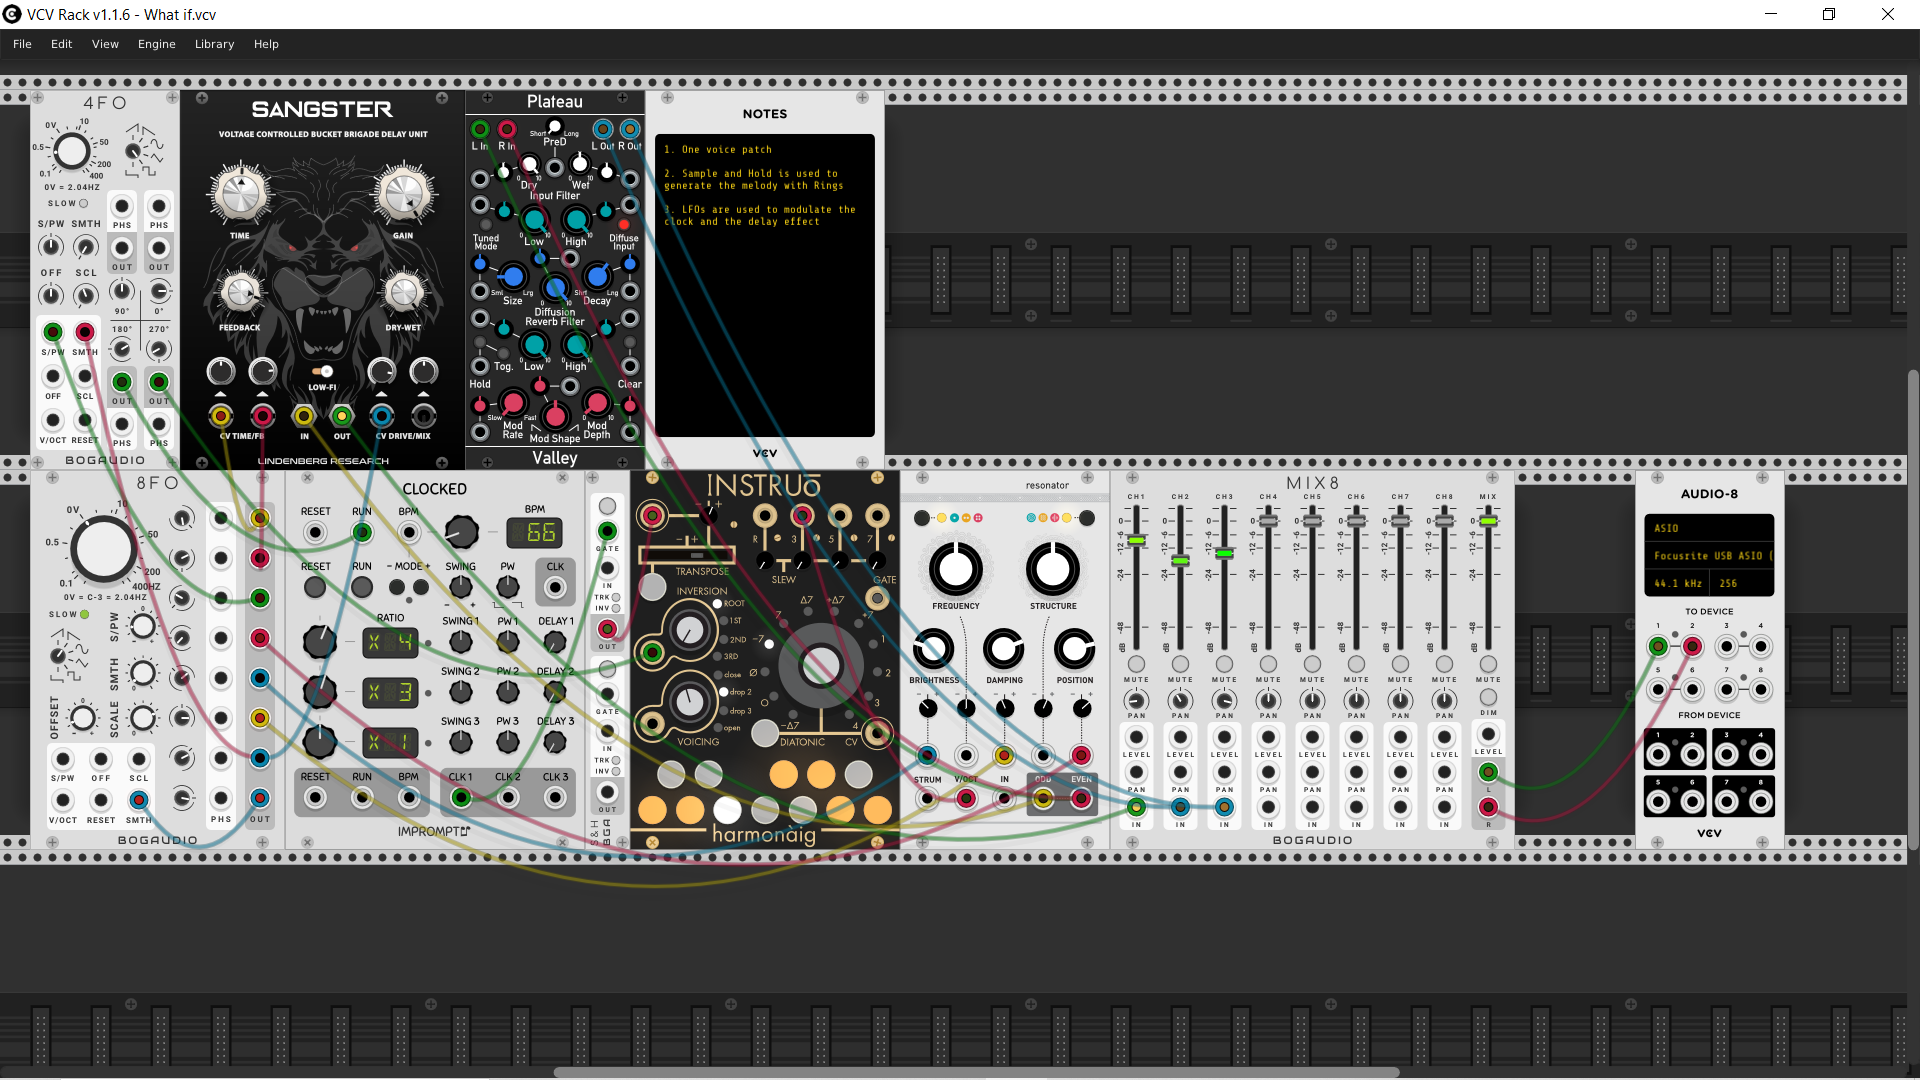Click the horizontal scrollbar at bottom

tap(976, 1072)
